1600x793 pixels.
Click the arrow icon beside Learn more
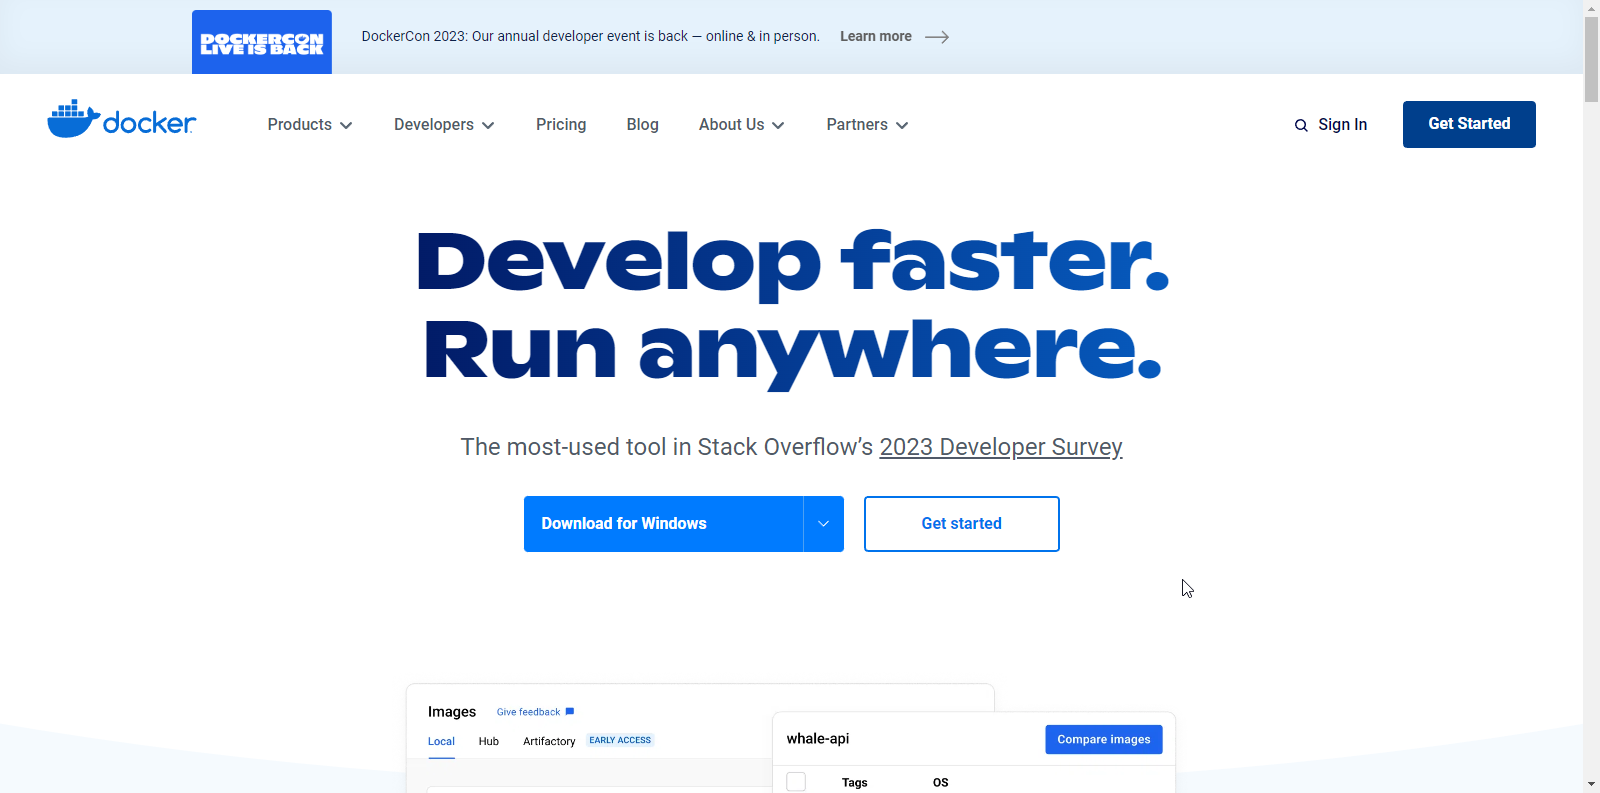click(x=937, y=37)
